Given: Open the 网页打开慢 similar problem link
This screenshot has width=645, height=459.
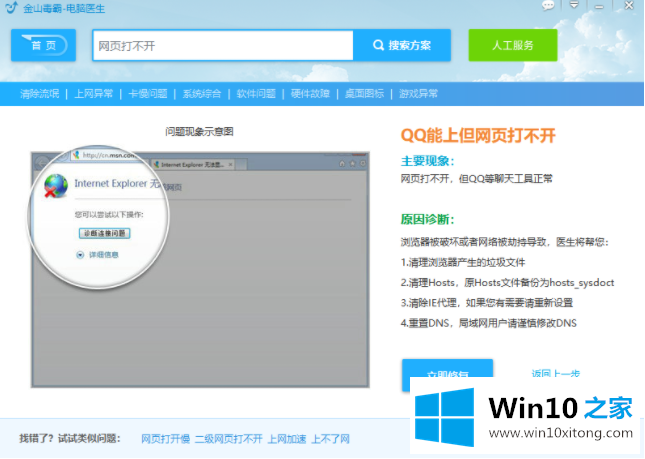Looking at the screenshot, I should pyautogui.click(x=165, y=439).
